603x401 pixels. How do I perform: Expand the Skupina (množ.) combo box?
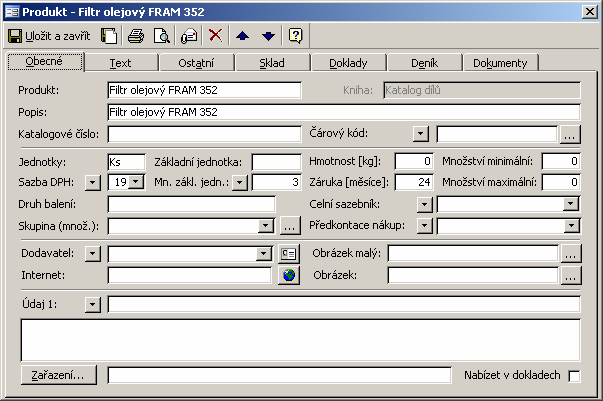[x=266, y=226]
